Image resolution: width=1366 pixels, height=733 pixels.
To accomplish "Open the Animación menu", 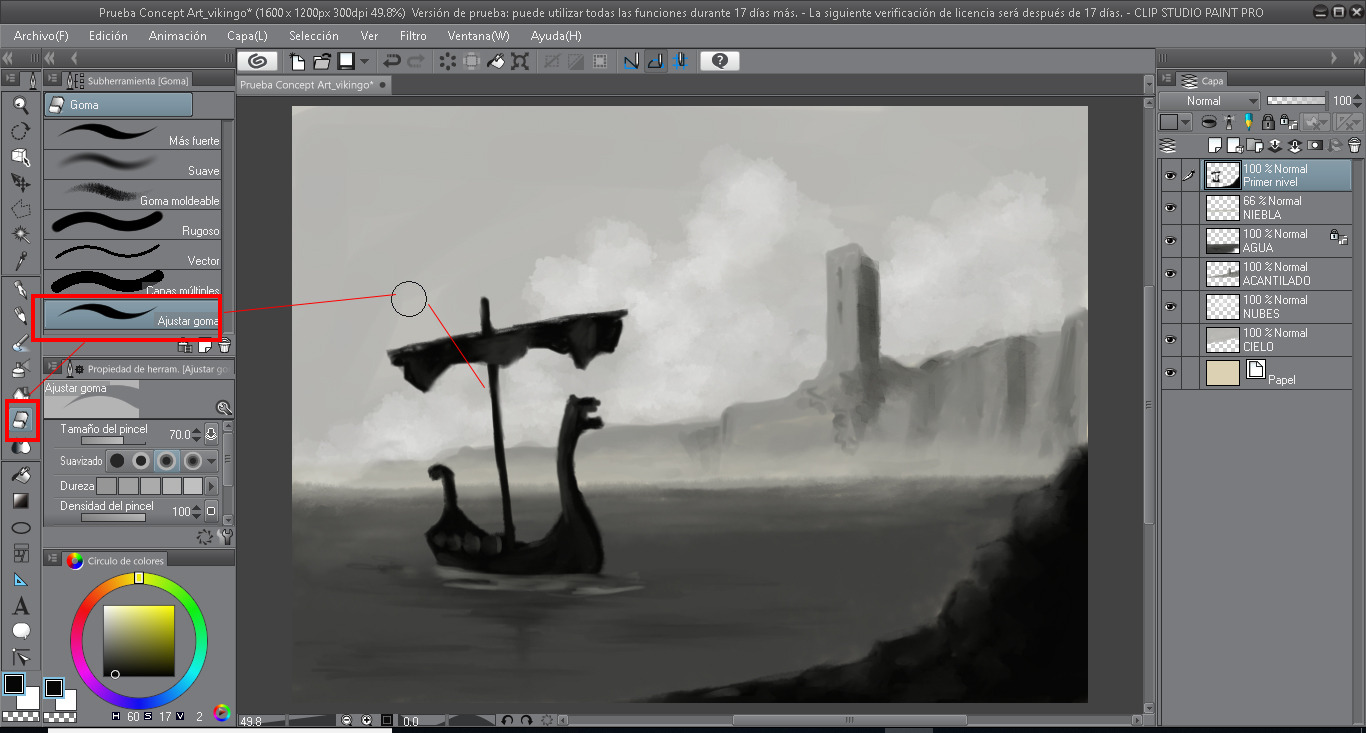I will click(178, 36).
